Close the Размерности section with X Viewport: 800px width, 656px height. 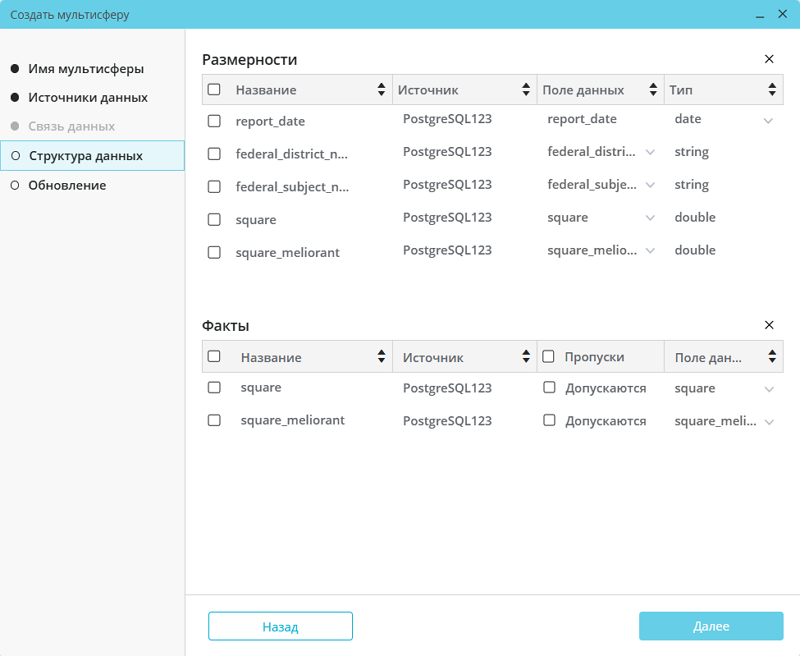(769, 59)
